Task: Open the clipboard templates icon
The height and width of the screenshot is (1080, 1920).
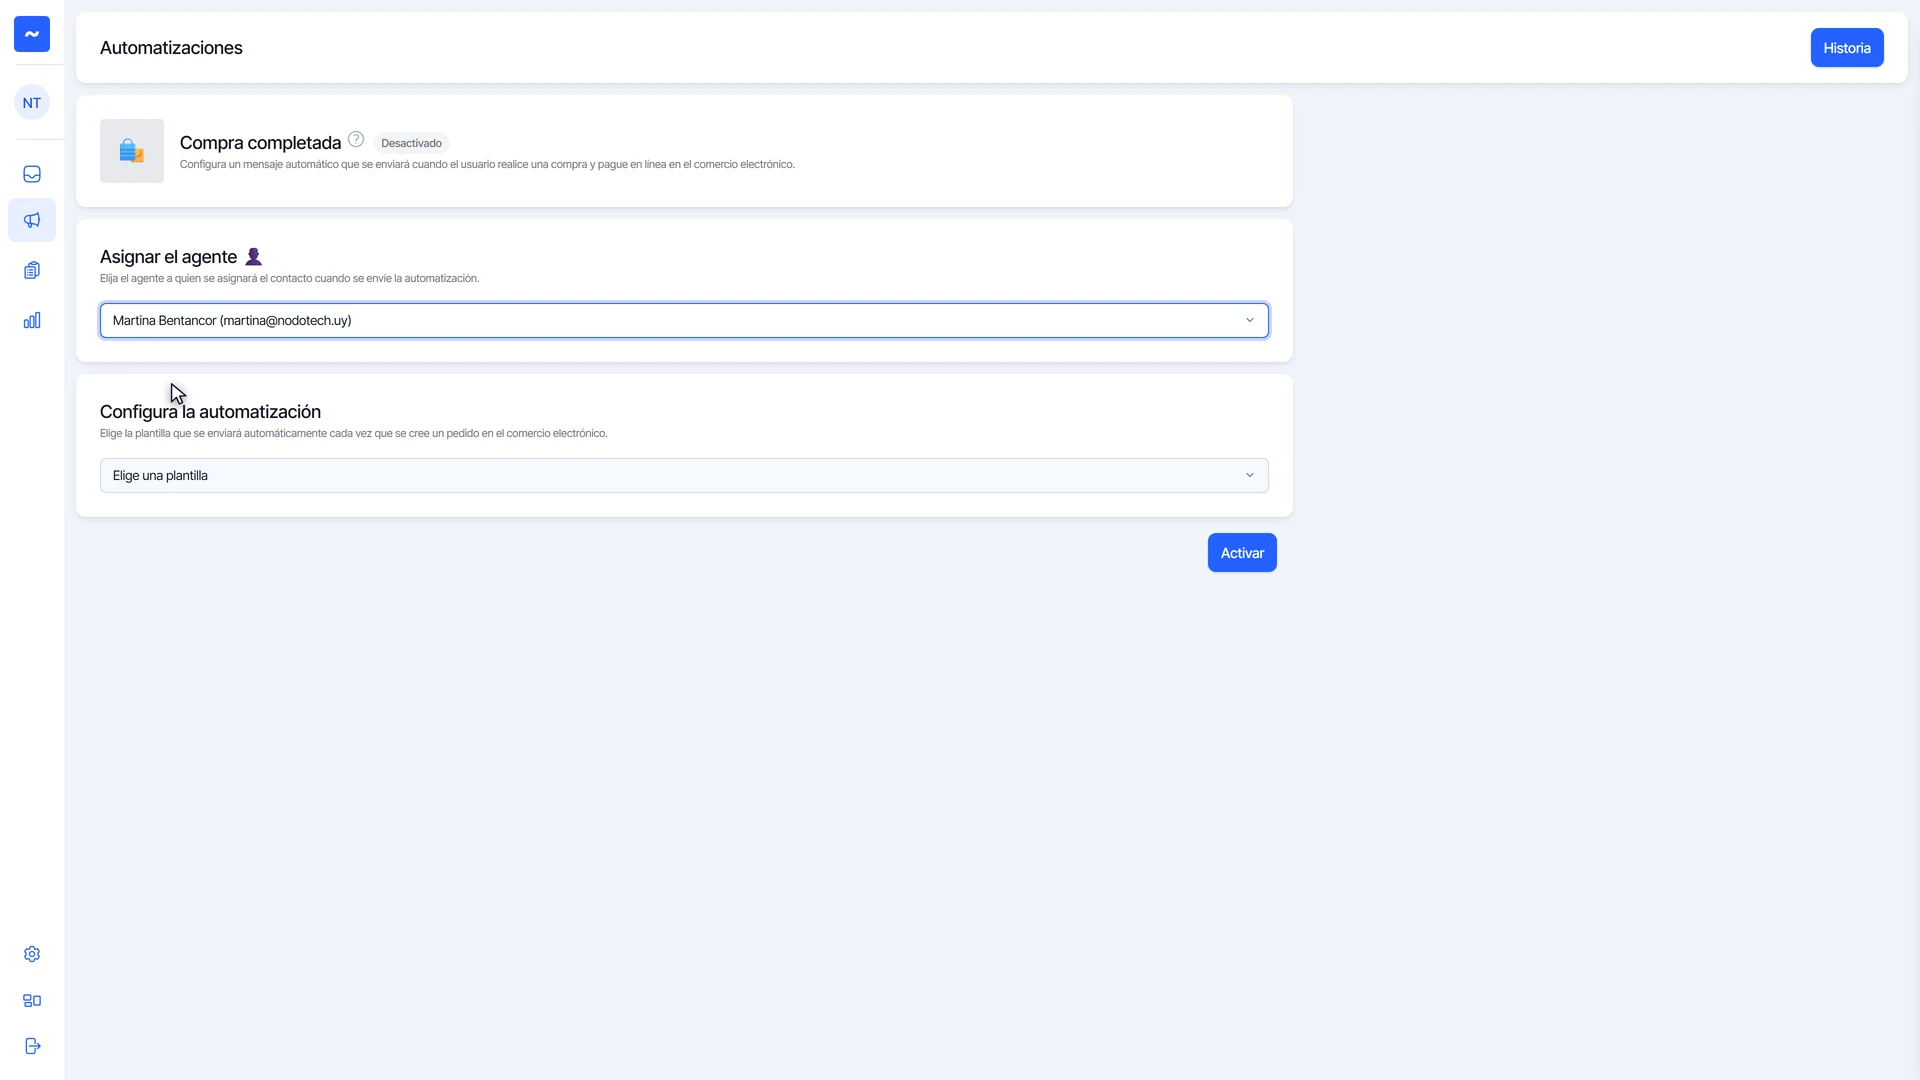Action: (32, 270)
